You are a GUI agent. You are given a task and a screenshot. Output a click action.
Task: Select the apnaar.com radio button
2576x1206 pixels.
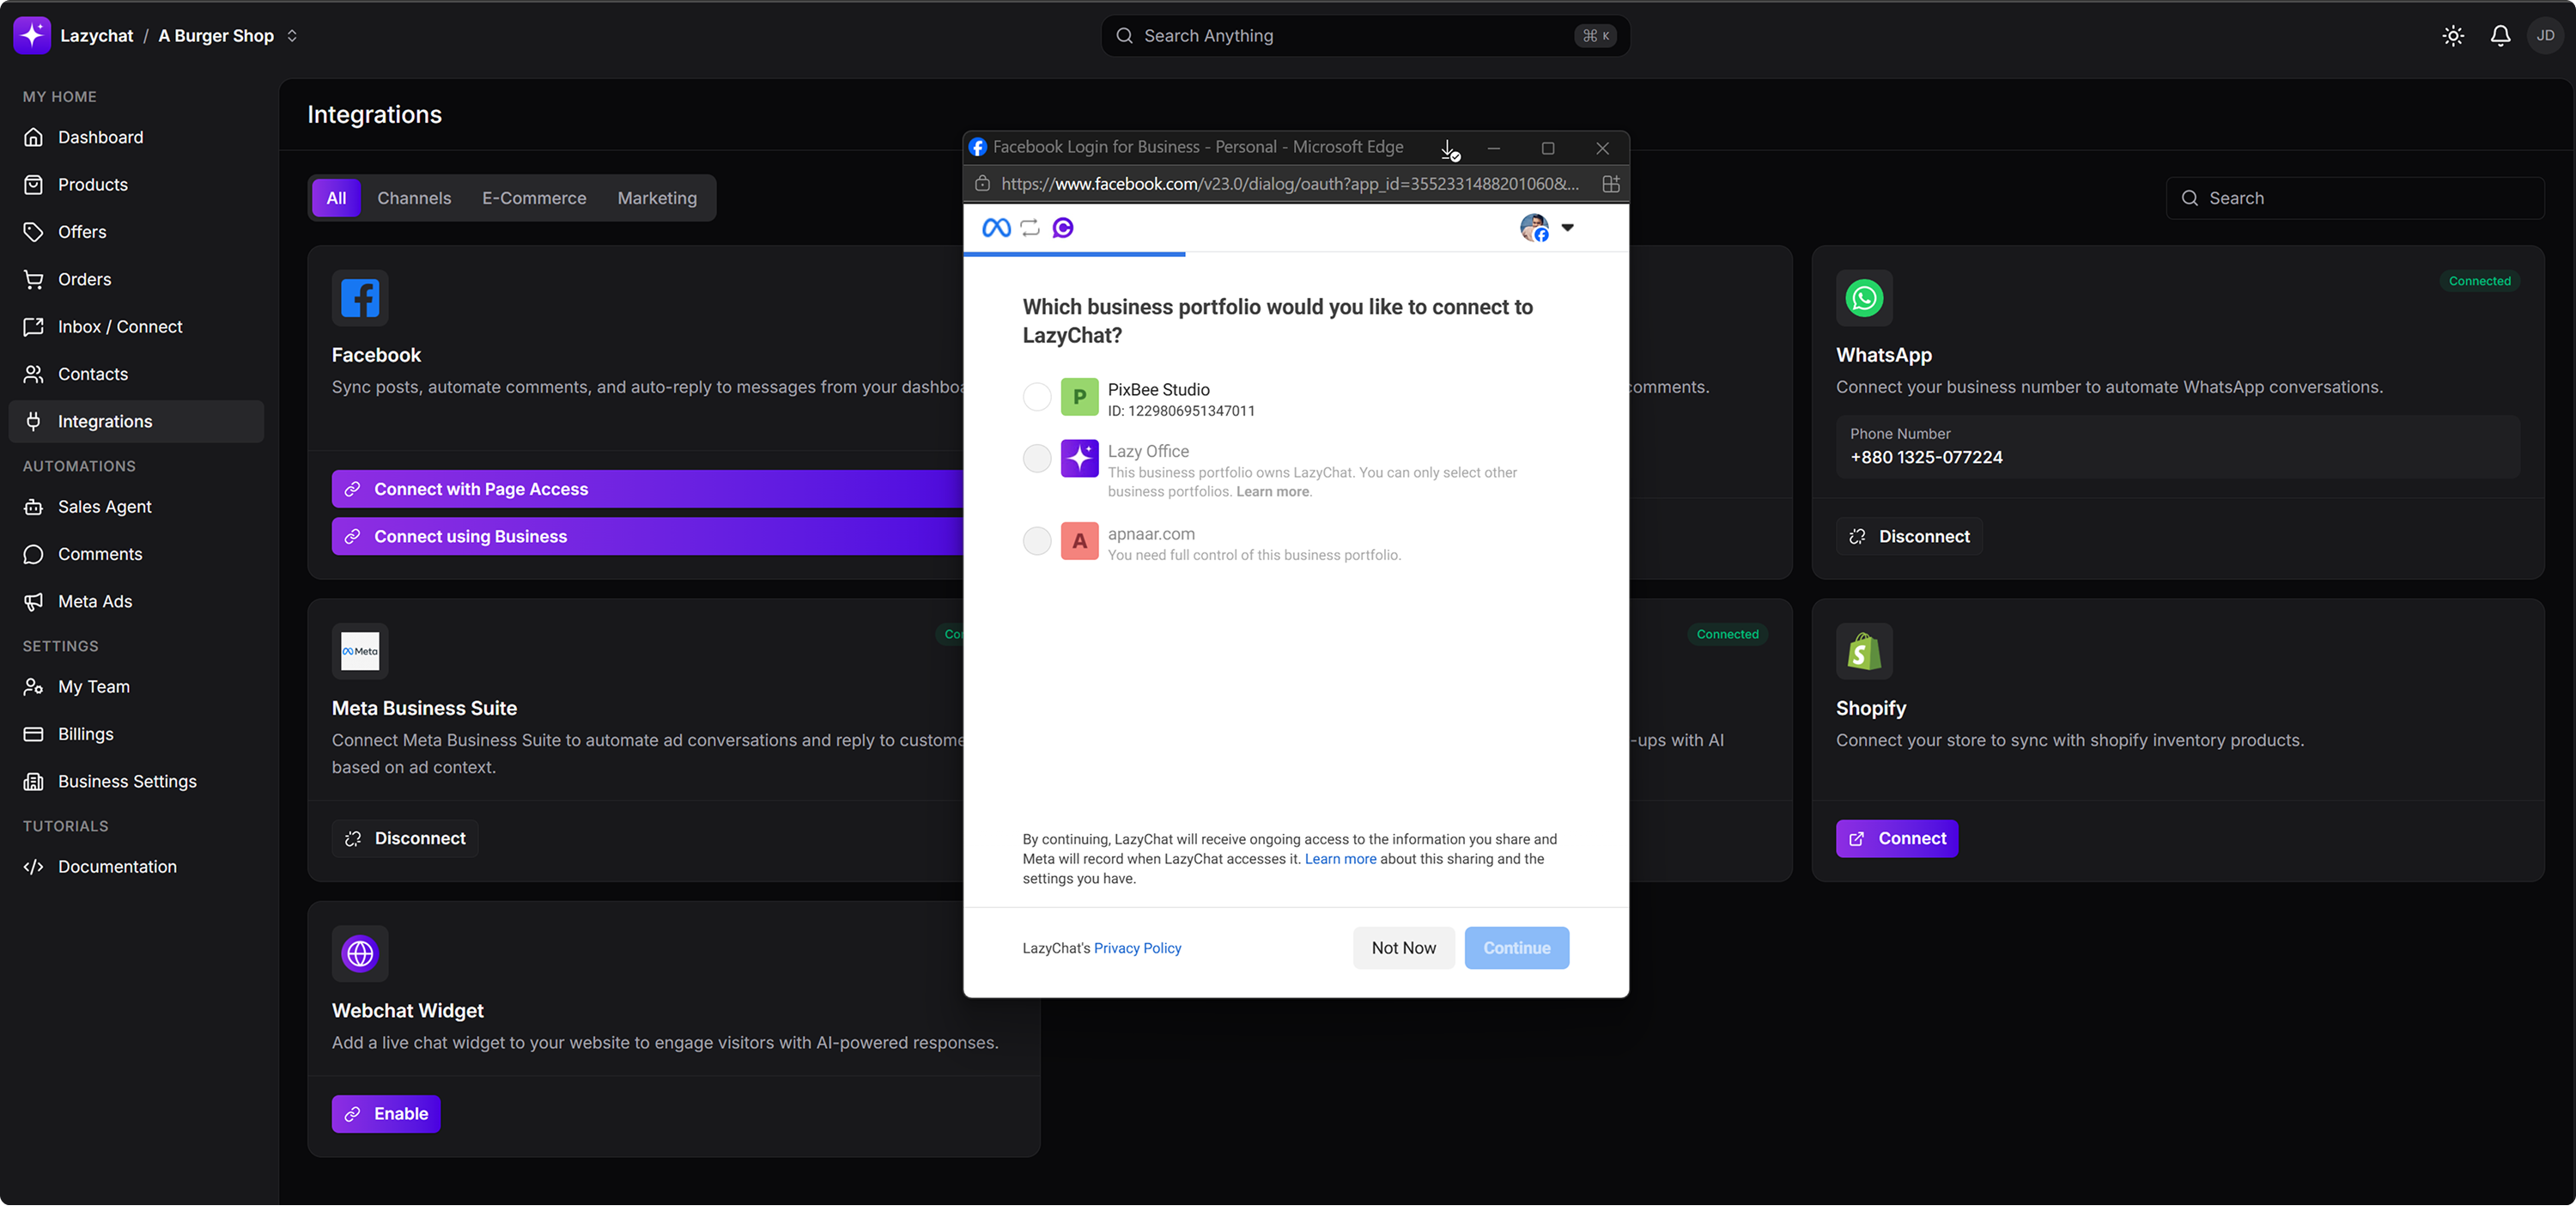tap(1037, 541)
